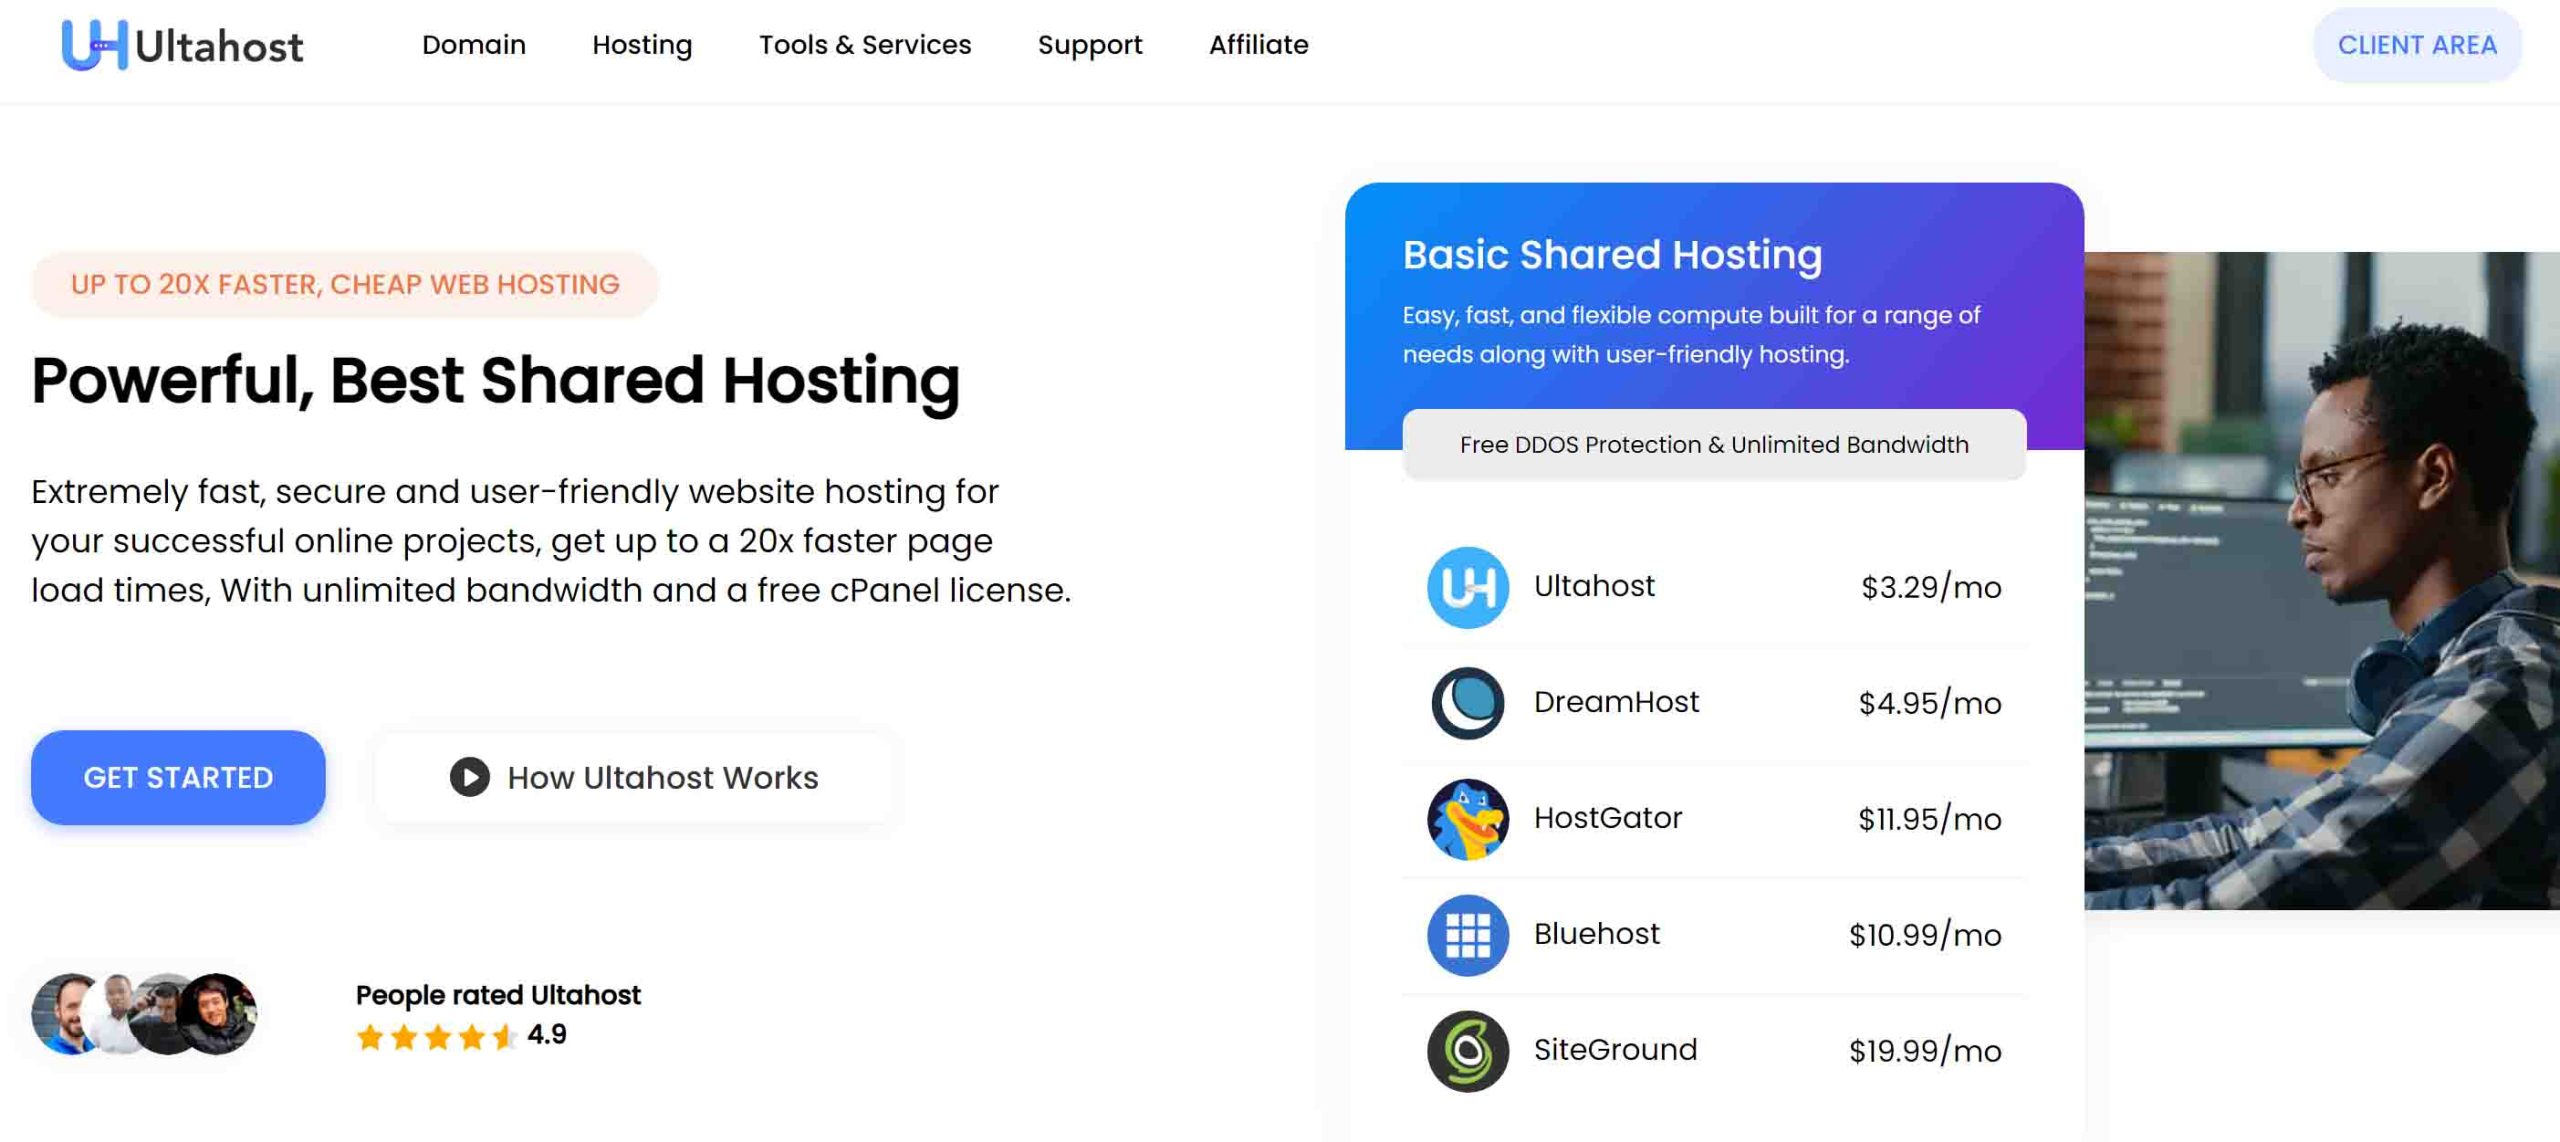Click the Basic Shared Hosting card title
The width and height of the screenshot is (2560, 1142).
pos(1612,254)
